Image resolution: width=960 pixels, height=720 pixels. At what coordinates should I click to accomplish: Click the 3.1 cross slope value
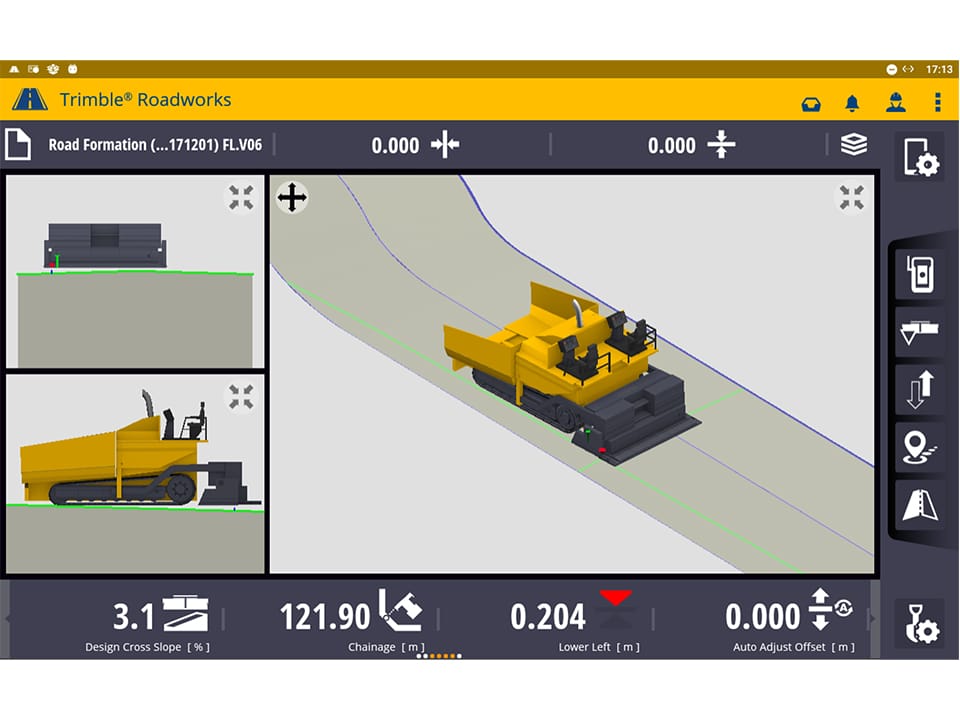click(133, 616)
